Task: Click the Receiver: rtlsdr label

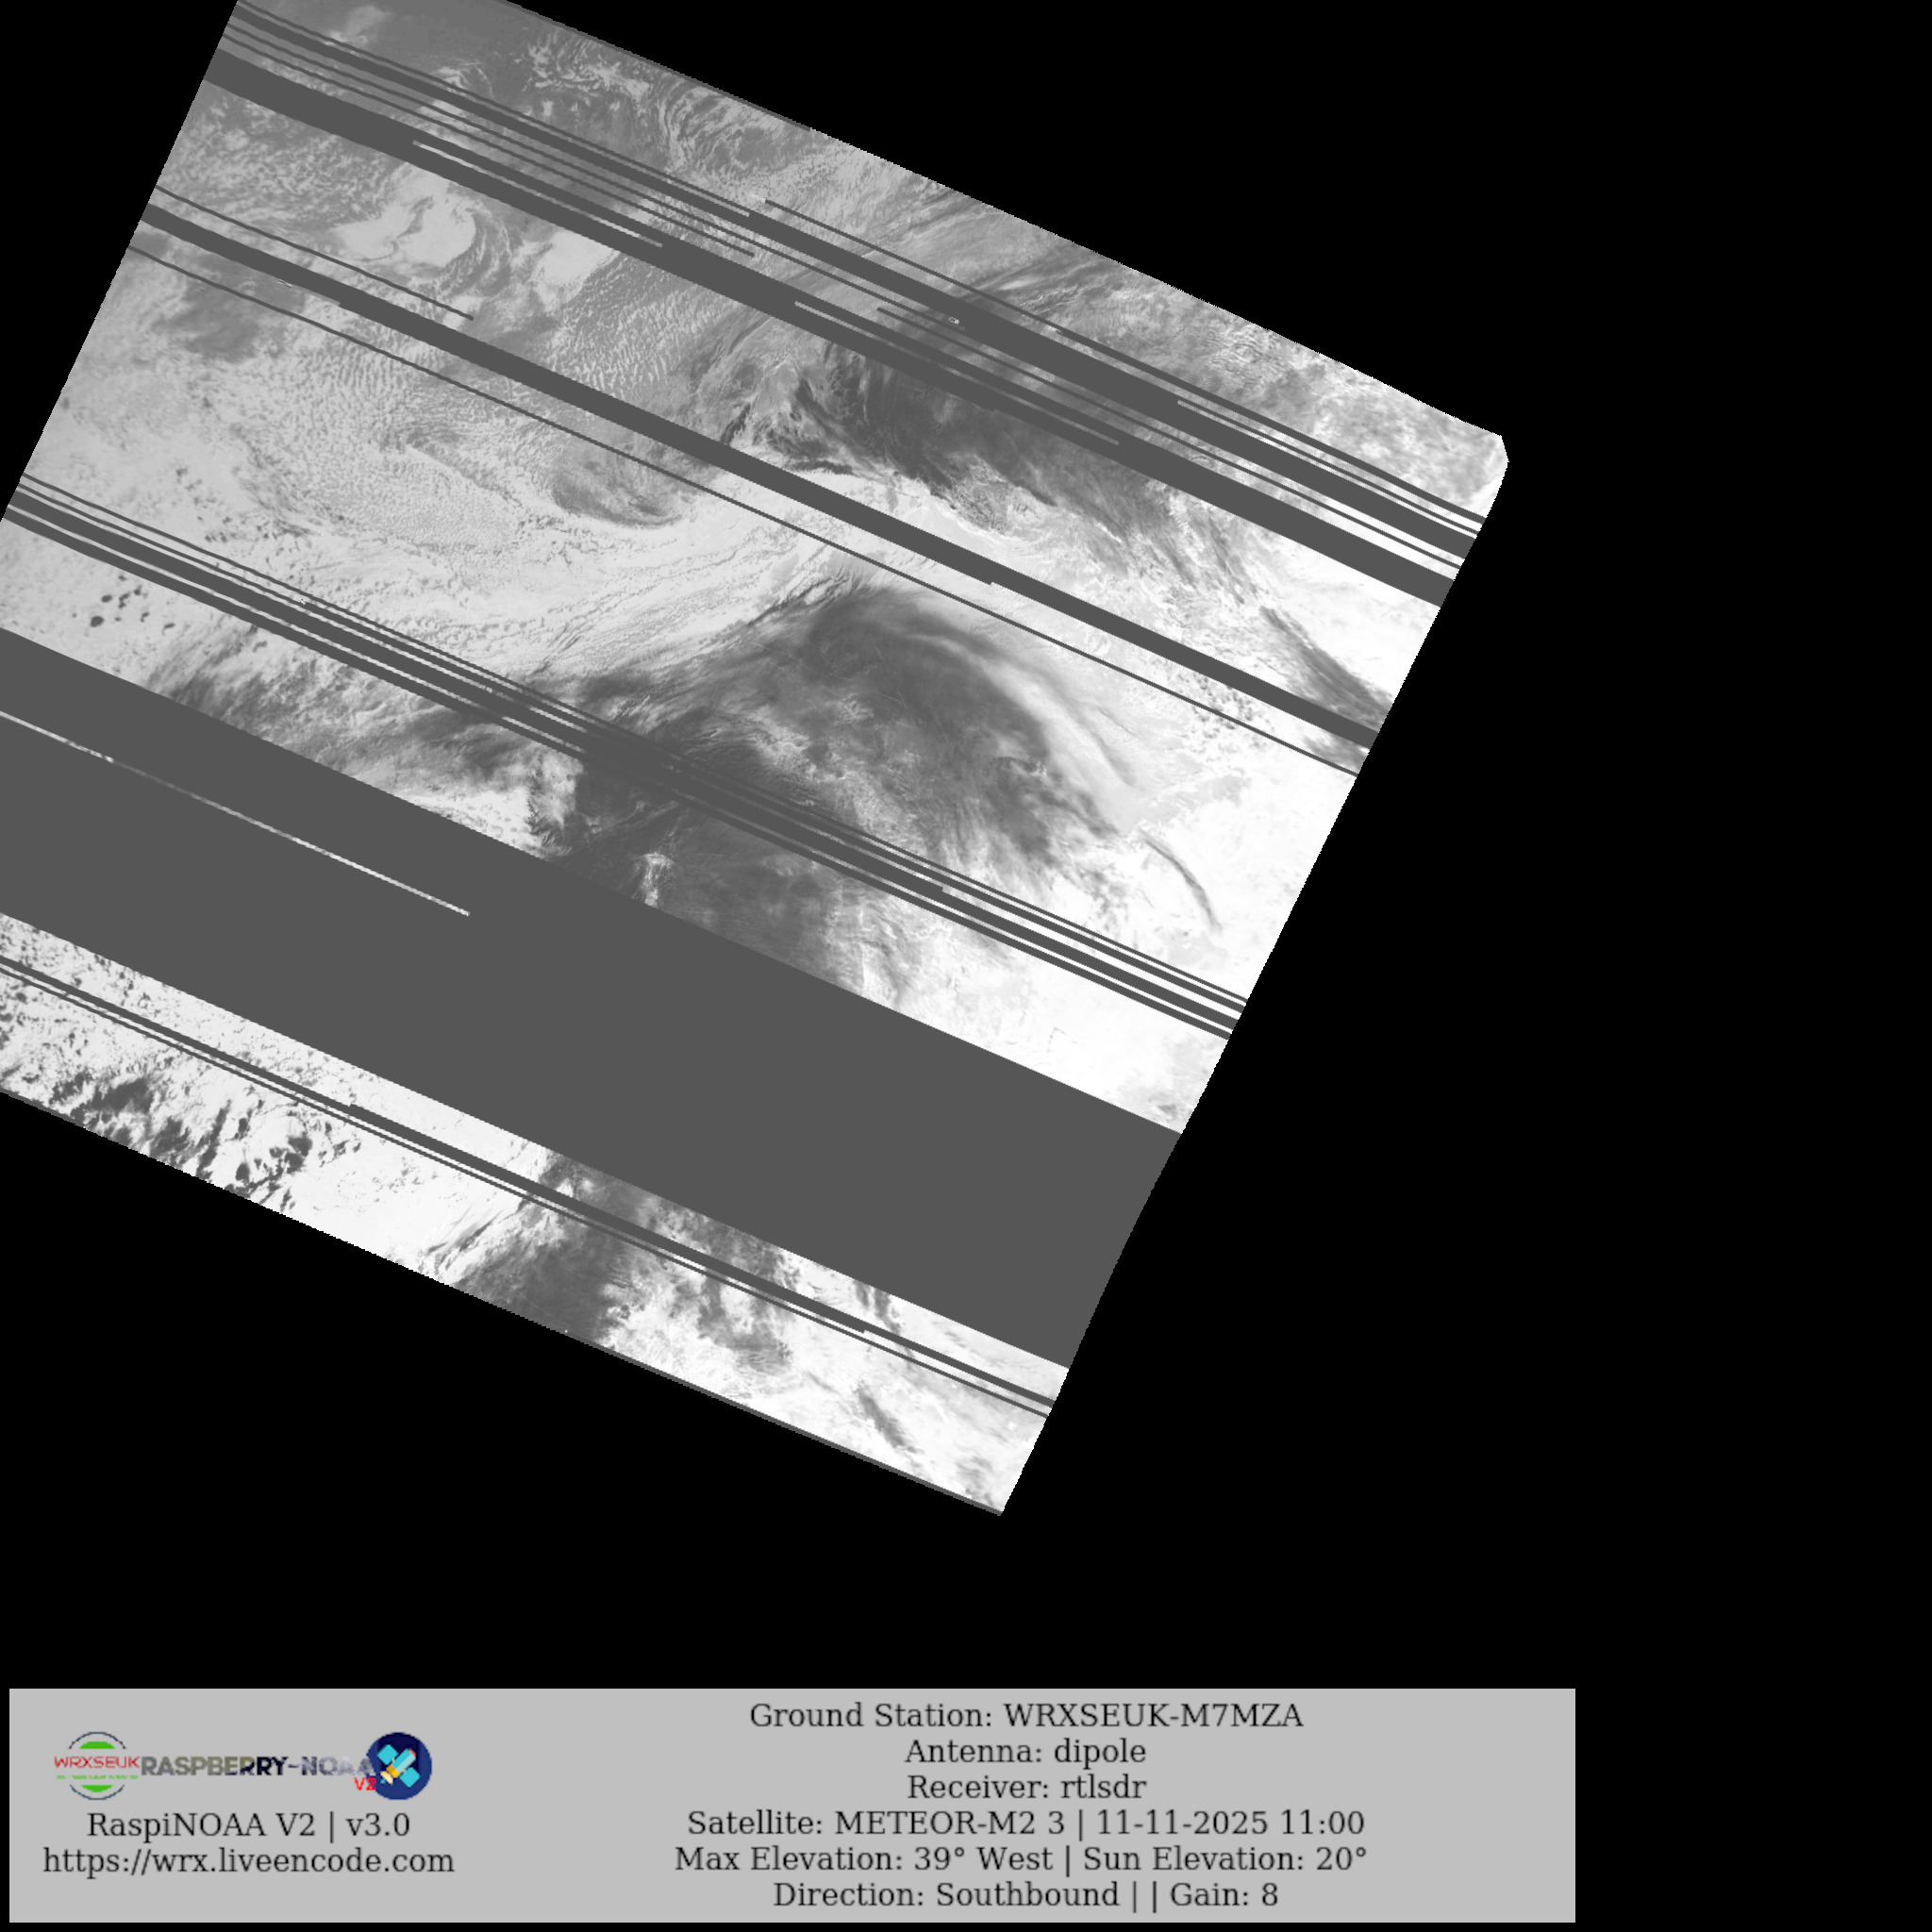Action: 1025,1787
